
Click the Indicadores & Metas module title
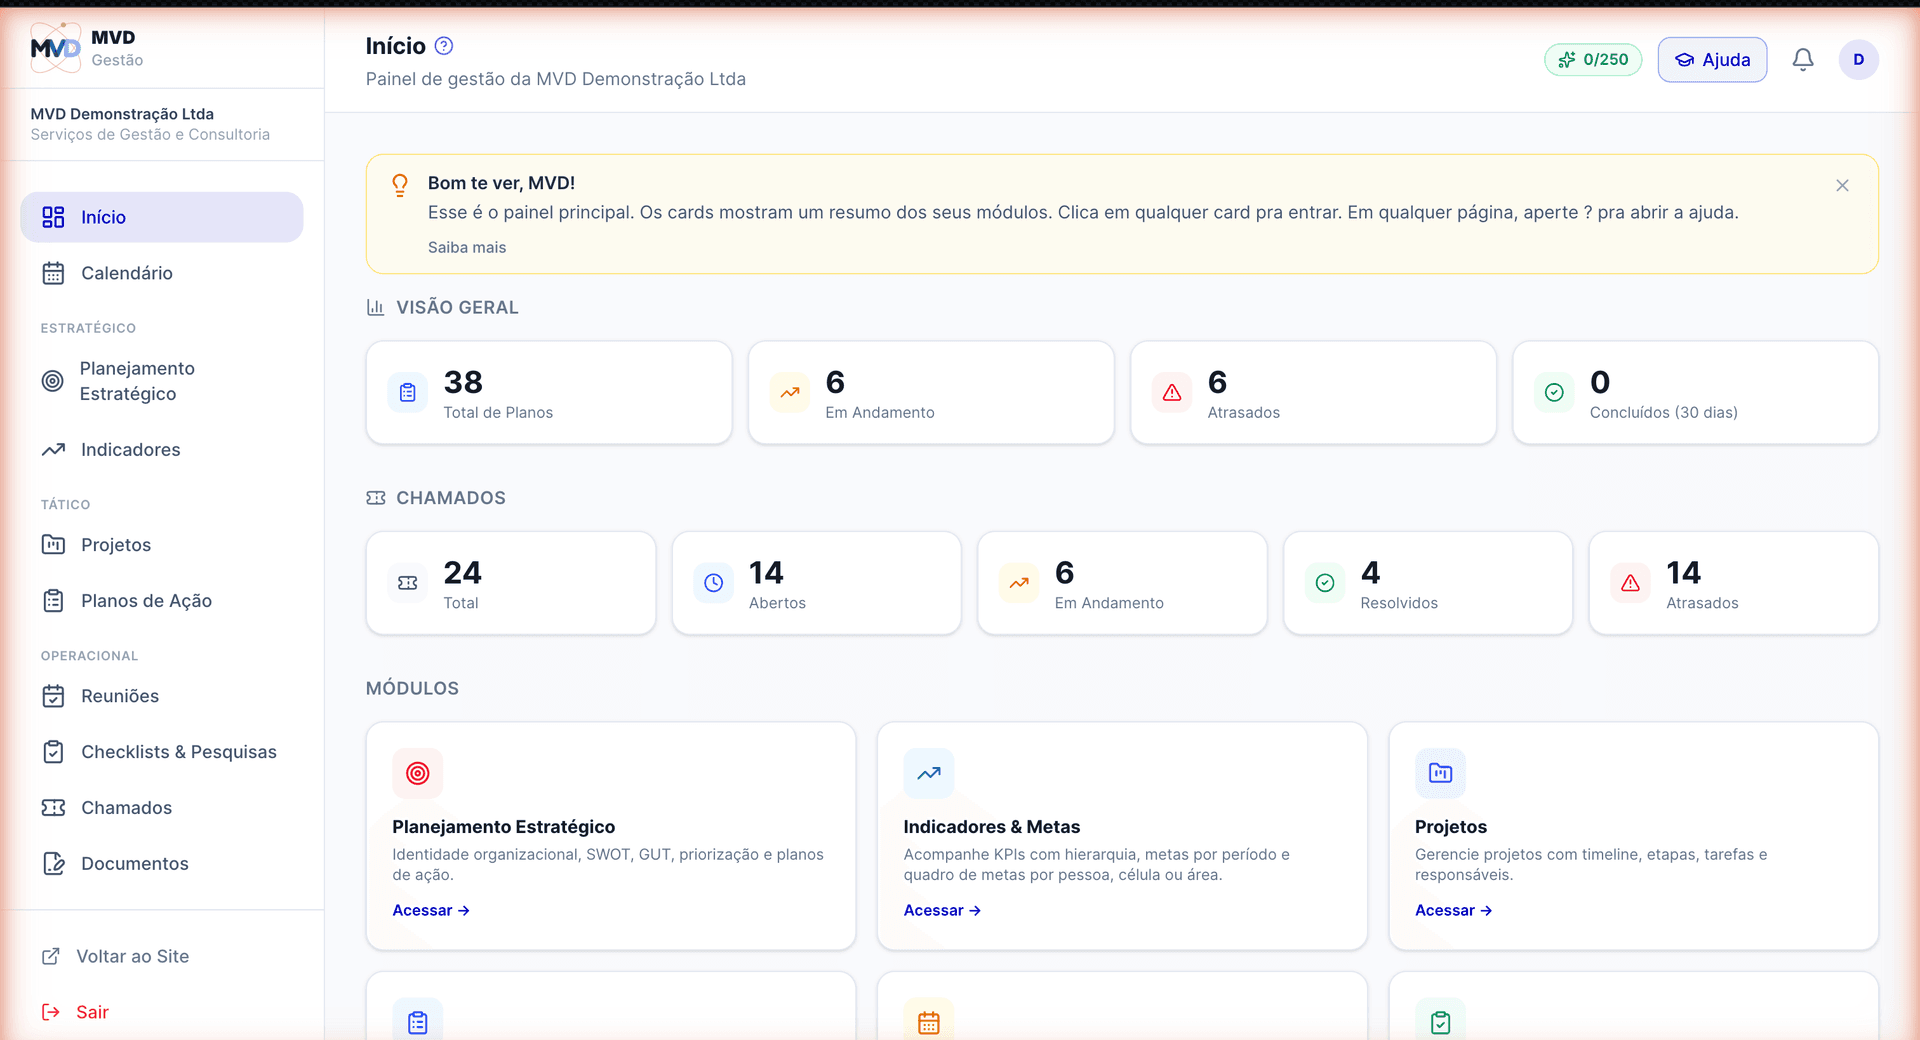tap(992, 827)
